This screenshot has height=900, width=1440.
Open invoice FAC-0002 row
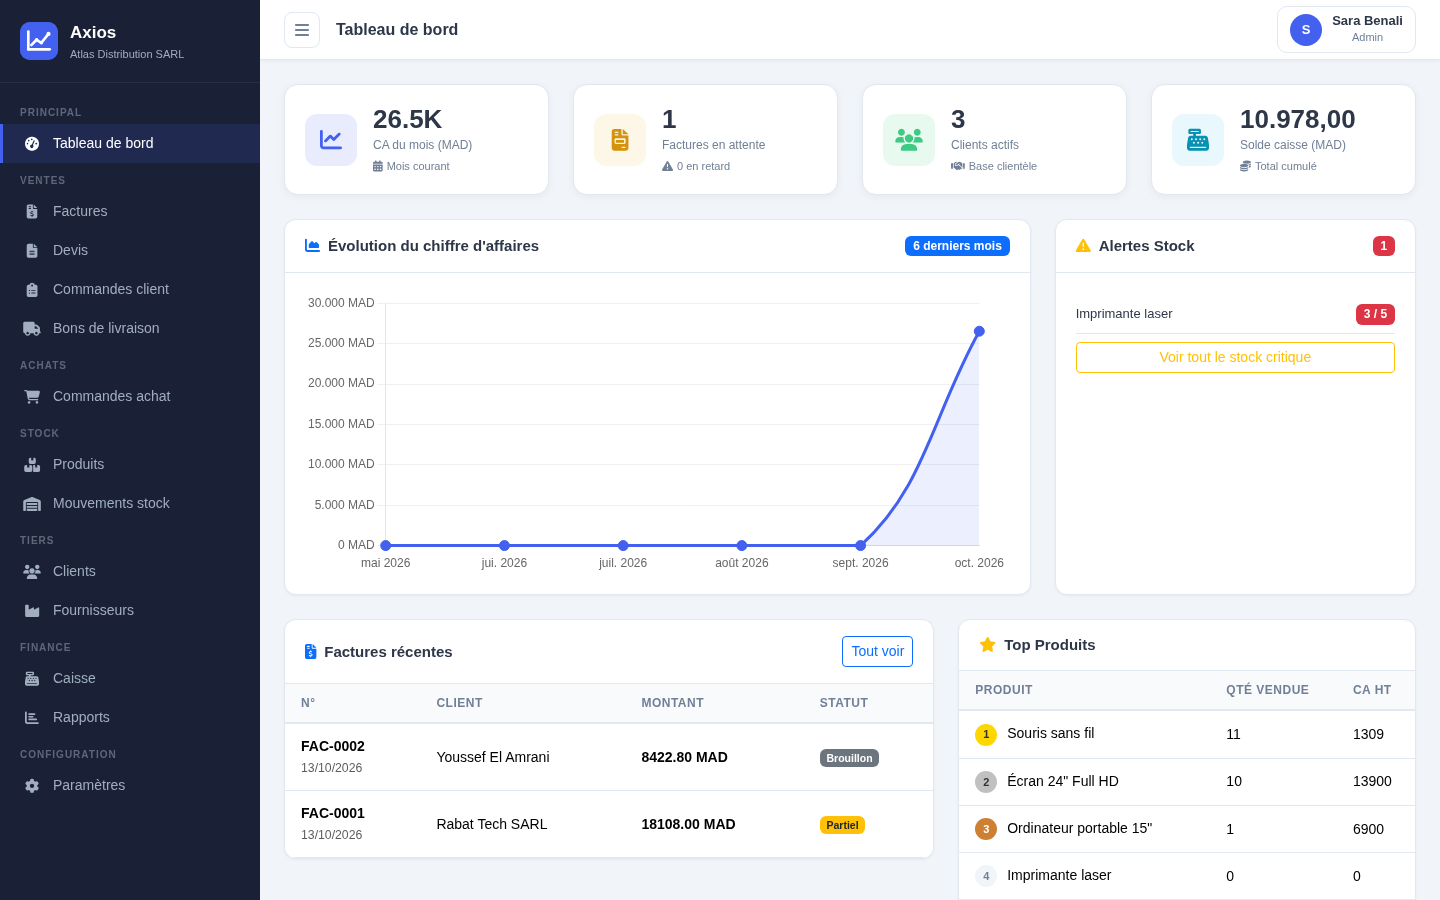coord(609,757)
